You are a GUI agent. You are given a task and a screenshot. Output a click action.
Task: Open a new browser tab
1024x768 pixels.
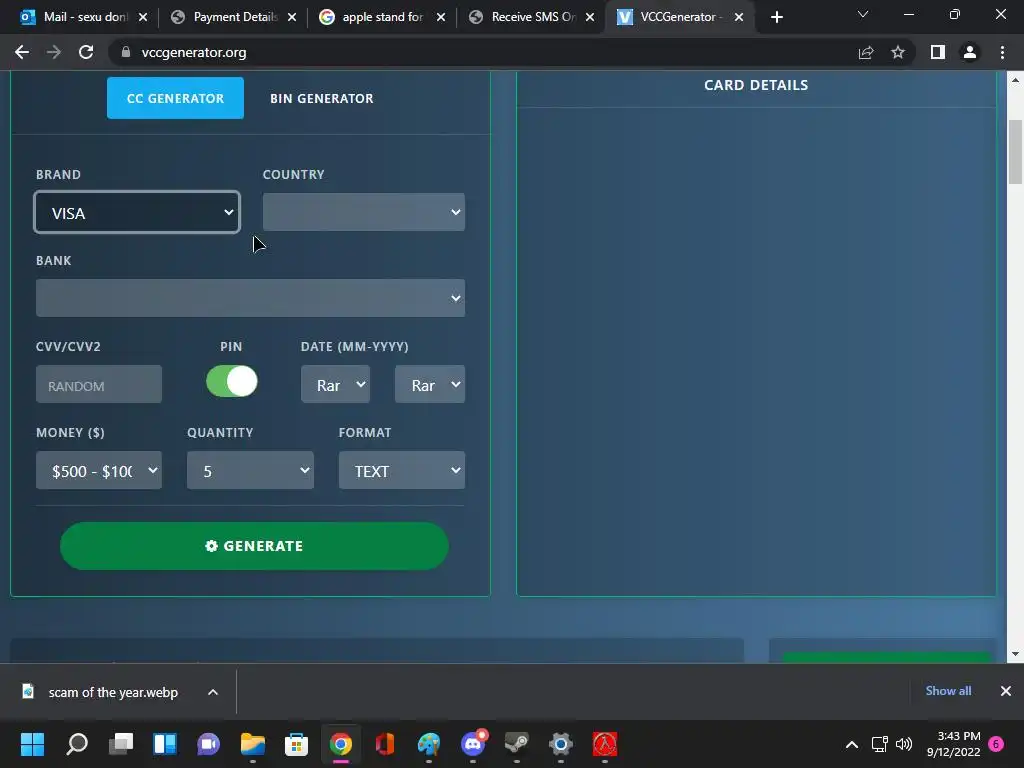coord(776,17)
